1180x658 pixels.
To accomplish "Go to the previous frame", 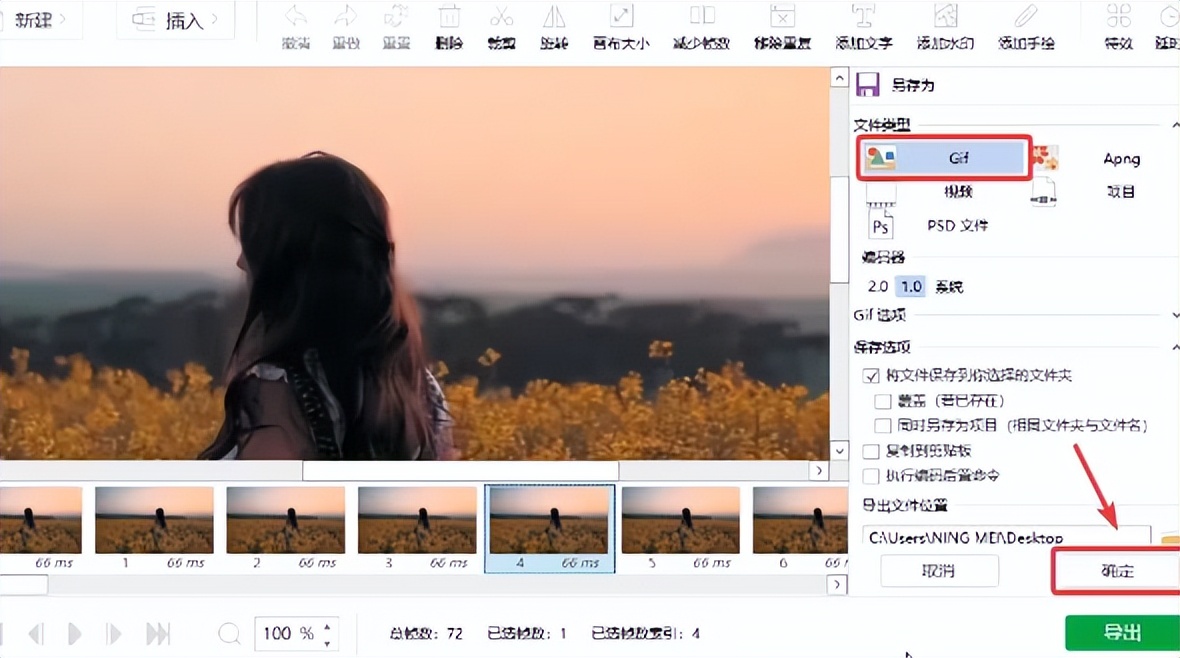I will click(x=35, y=634).
